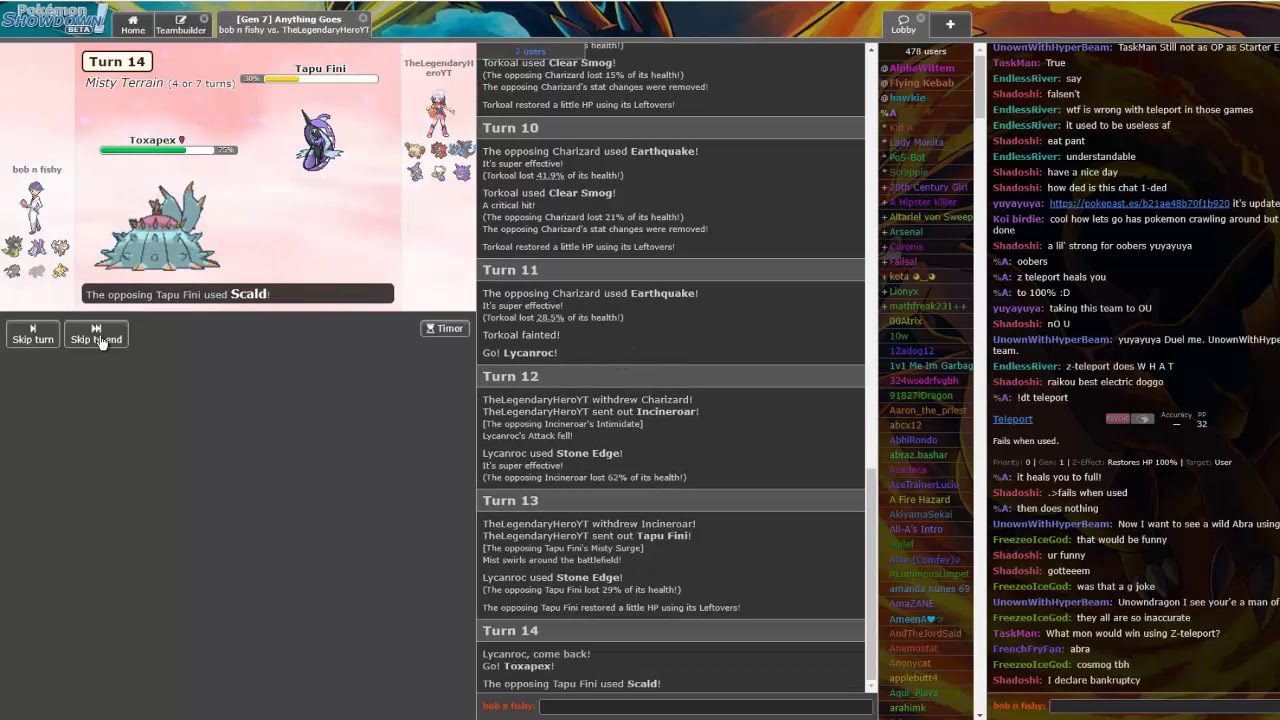Click the Skip turn button
Image resolution: width=1280 pixels, height=720 pixels.
33,334
